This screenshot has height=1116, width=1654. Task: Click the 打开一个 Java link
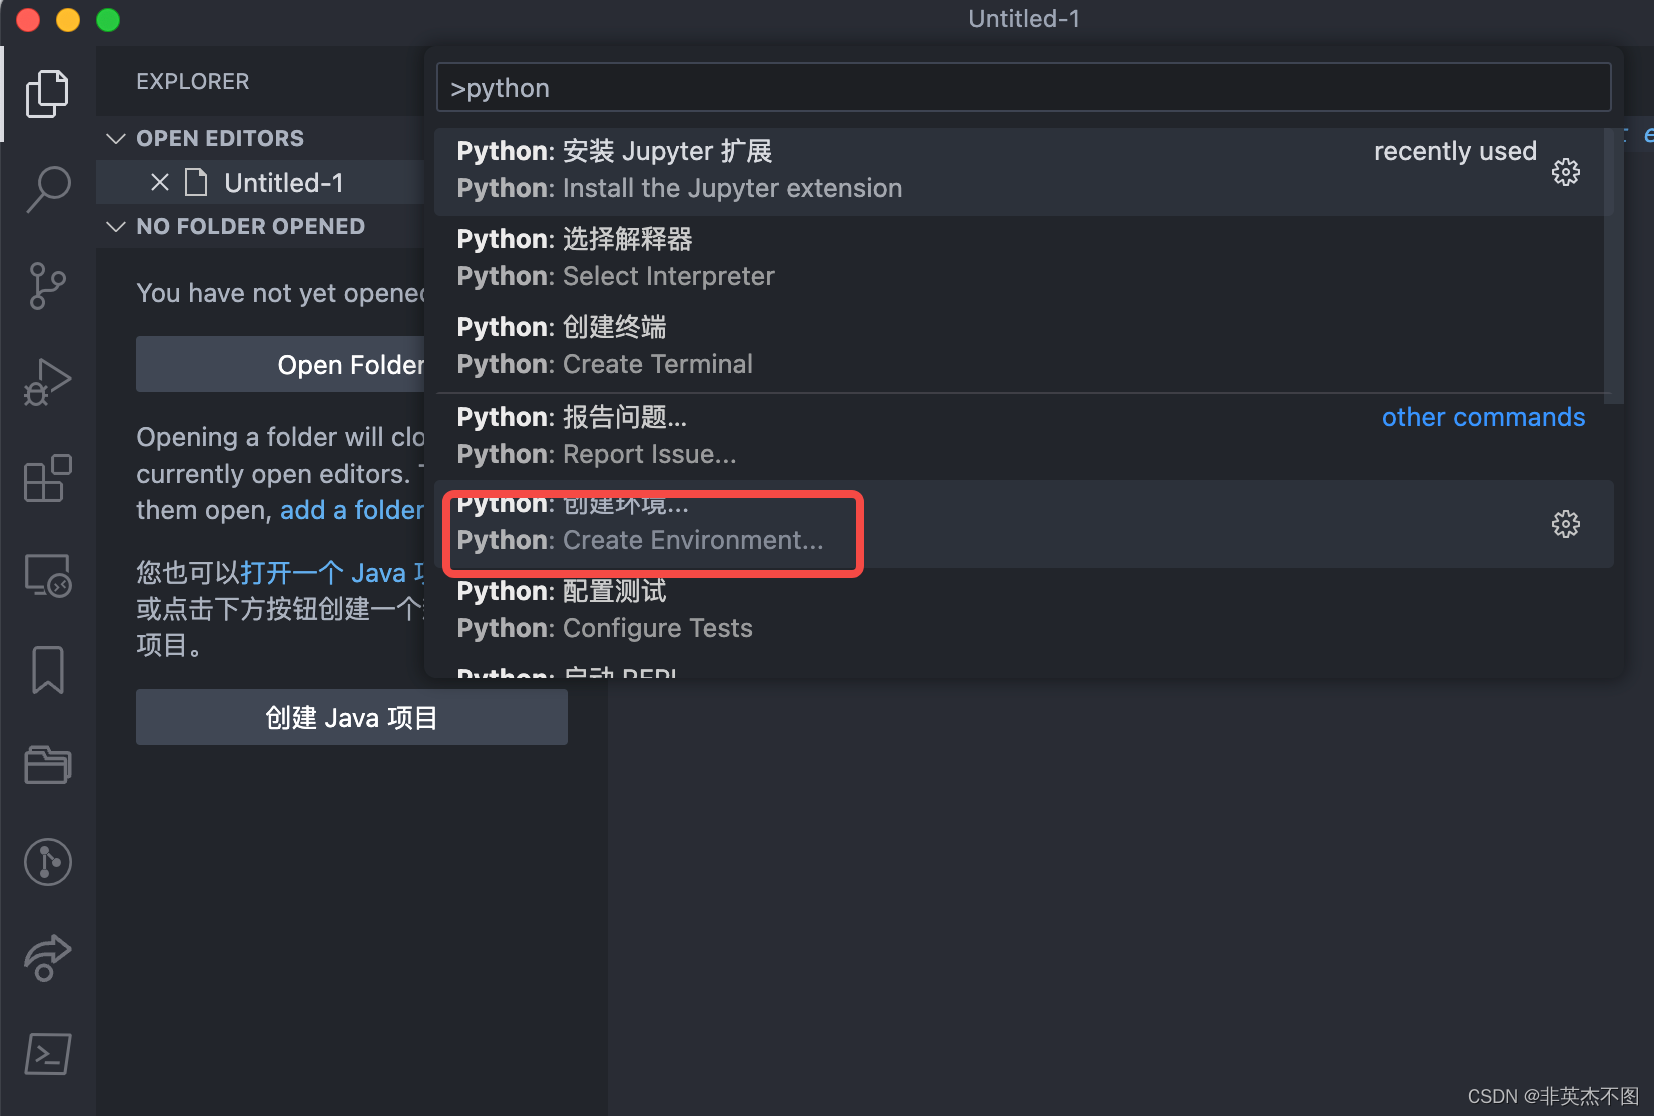[x=332, y=573]
